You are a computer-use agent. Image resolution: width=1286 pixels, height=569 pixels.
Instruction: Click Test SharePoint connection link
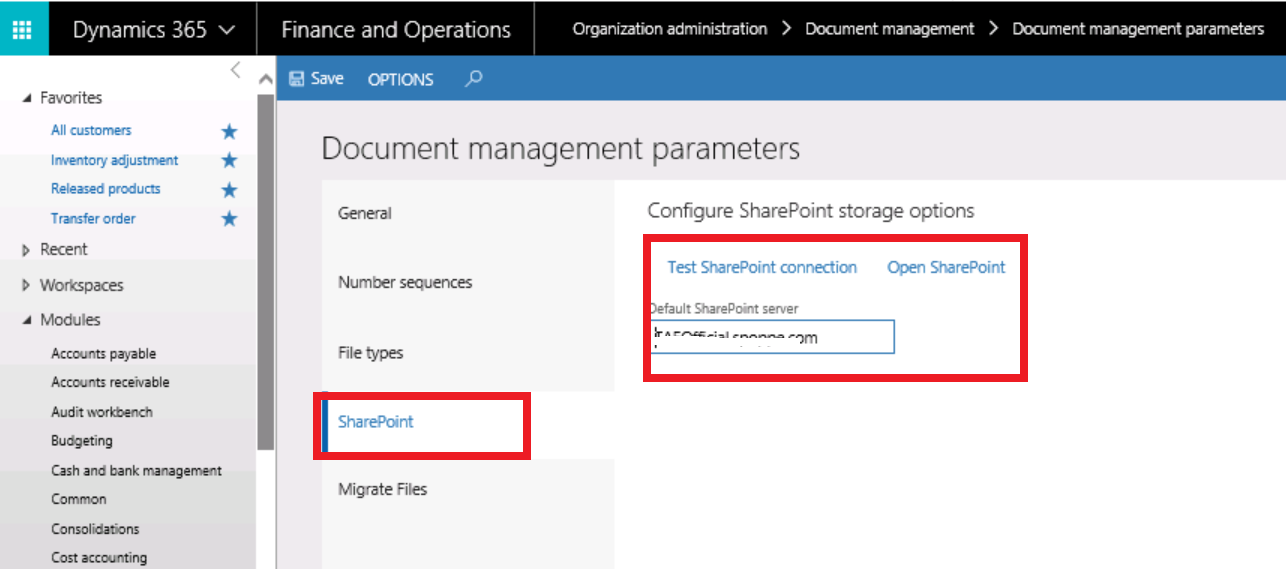click(x=762, y=267)
